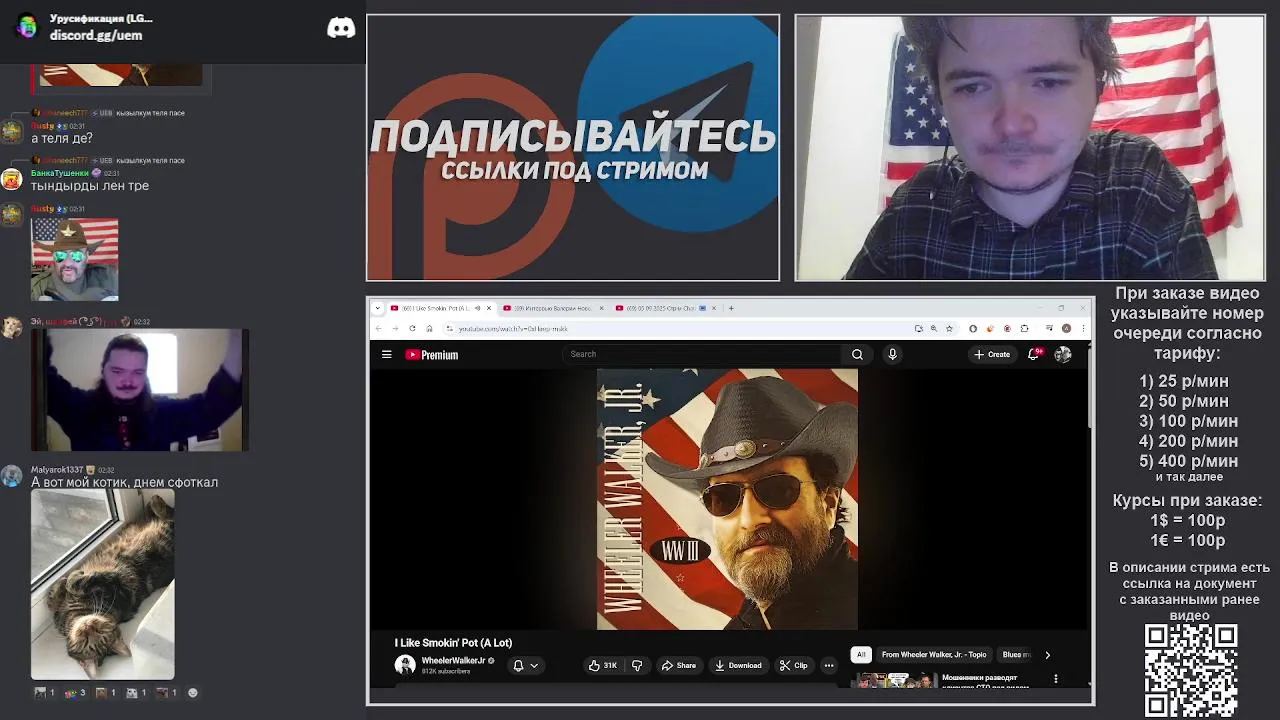
Task: Select From Wheeler Walker, Jr. - Topic chip
Action: 934,654
